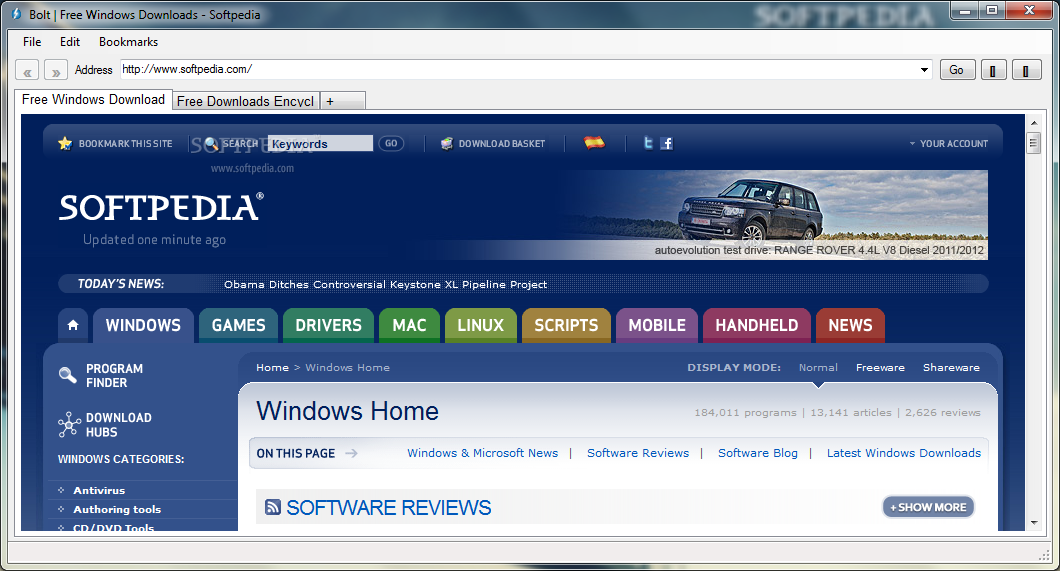Select the NEWS category tab
This screenshot has width=1060, height=571.
[x=850, y=325]
